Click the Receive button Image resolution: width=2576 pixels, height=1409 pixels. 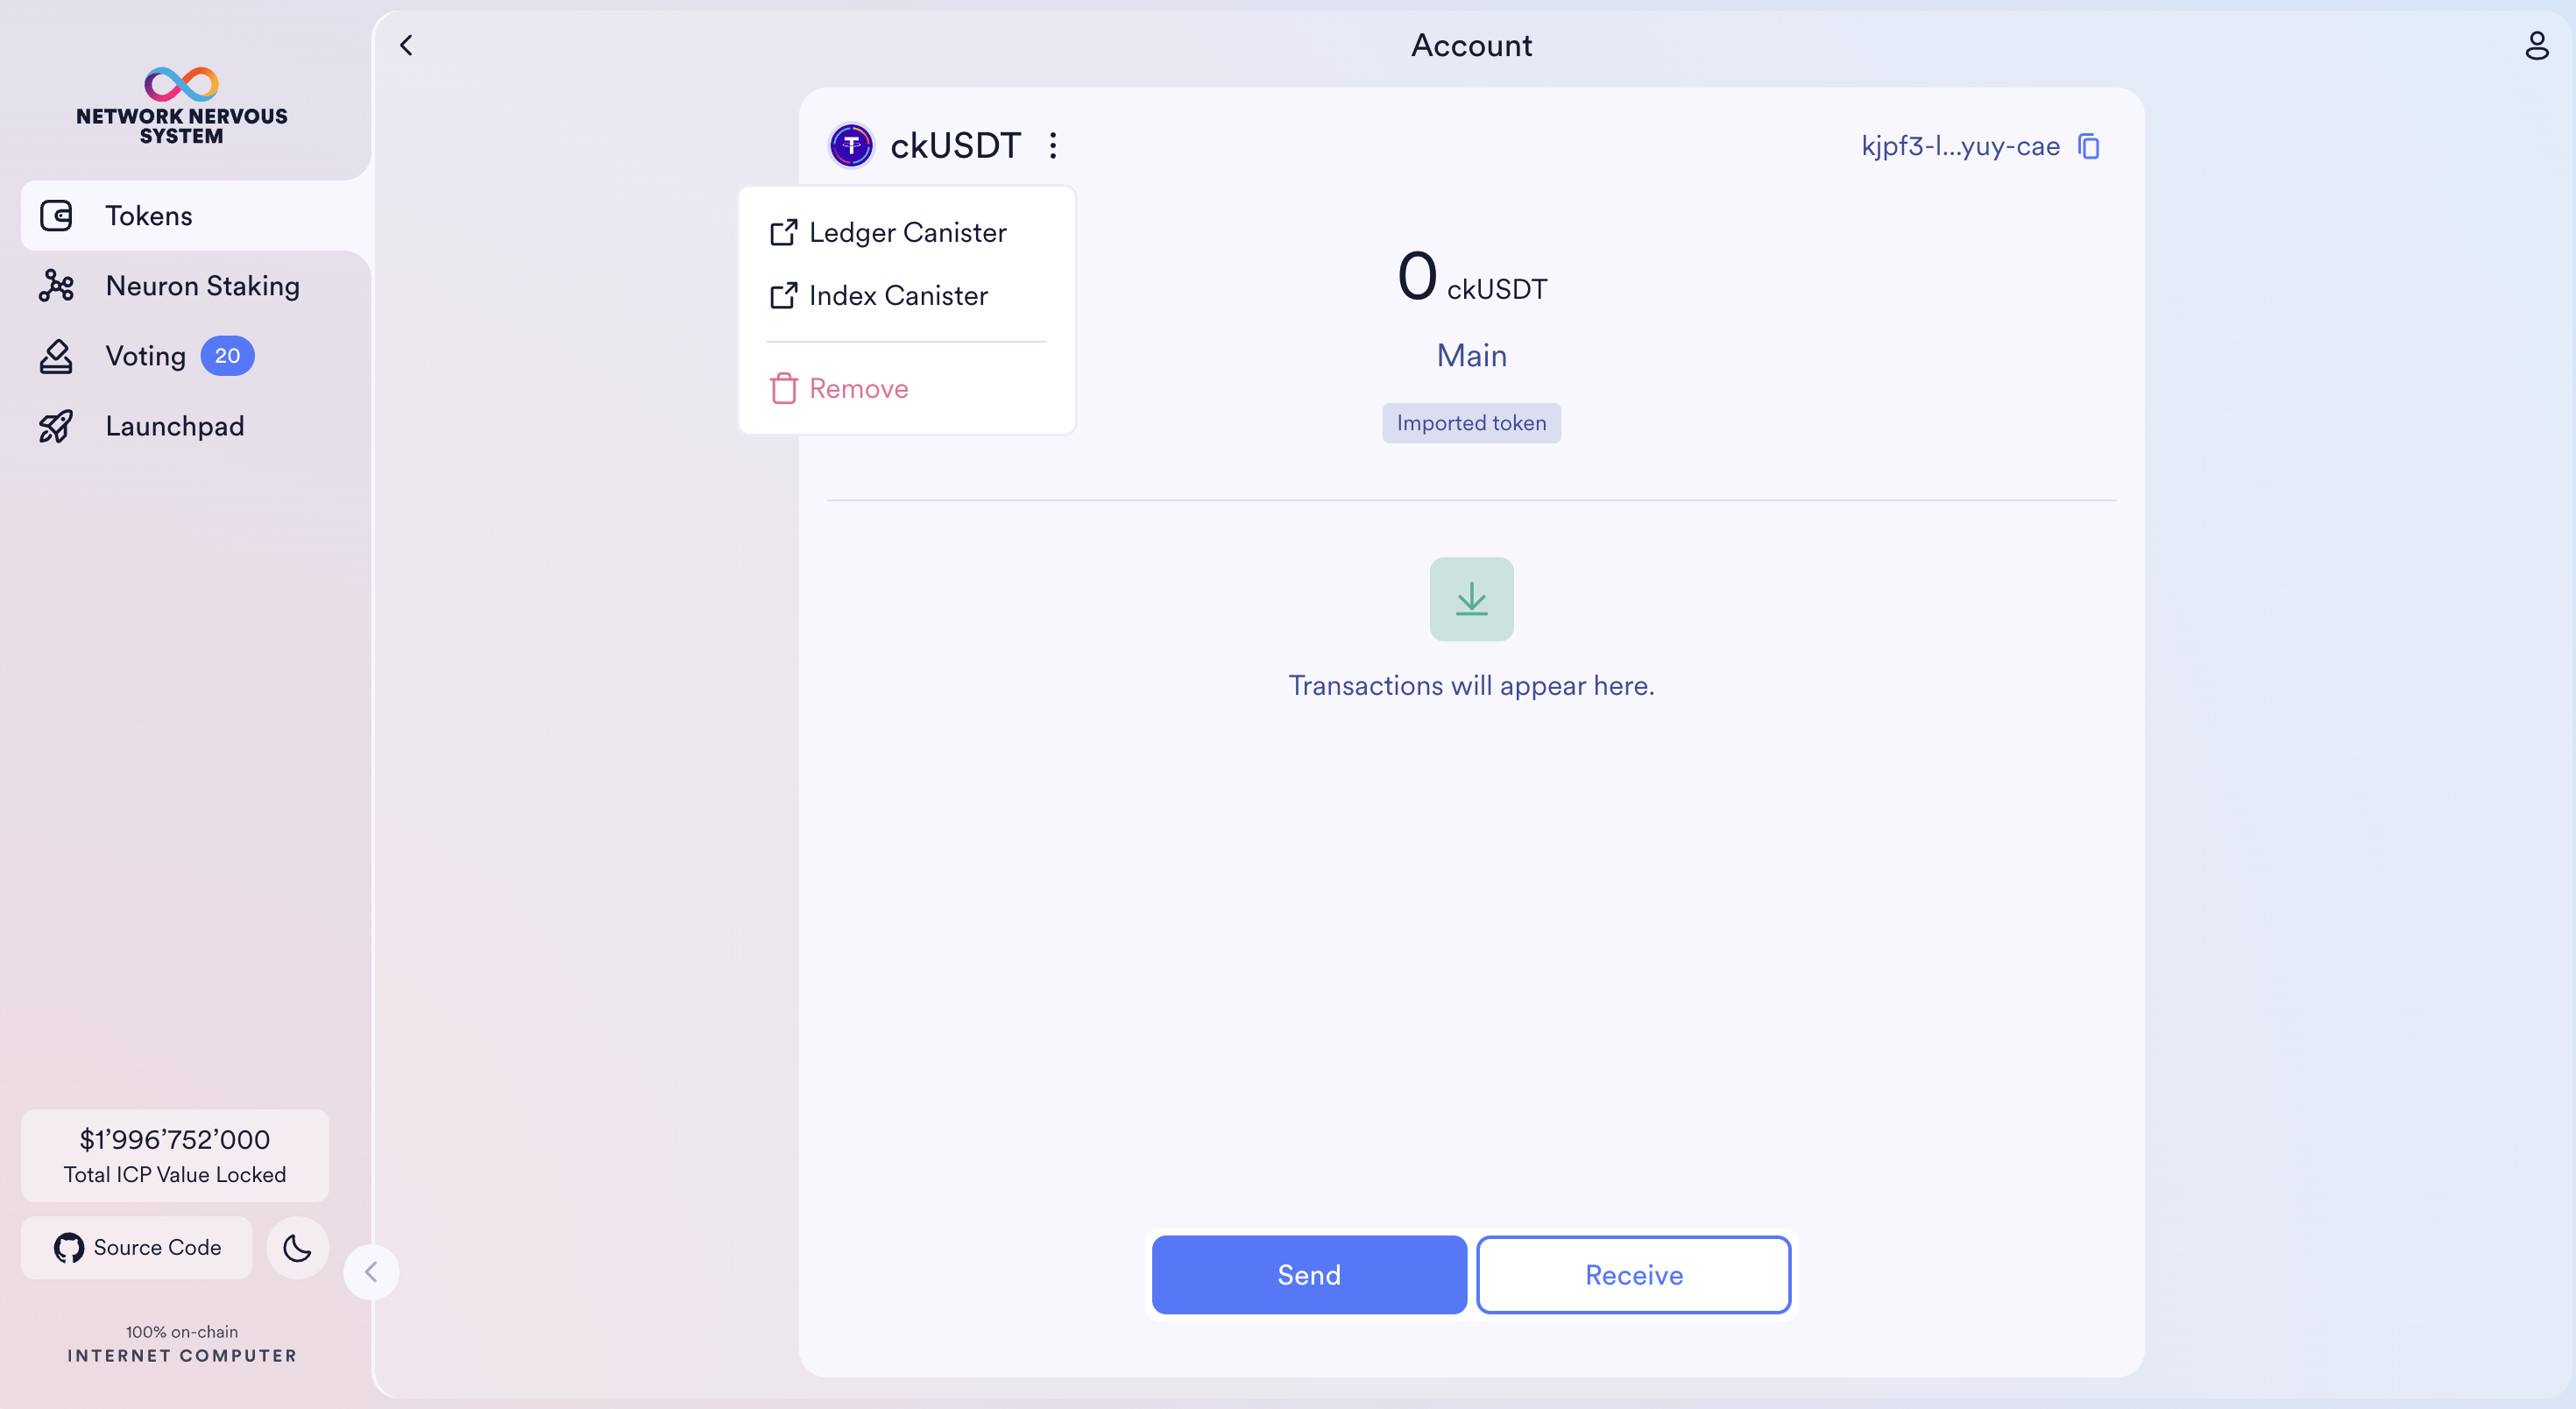click(x=1634, y=1274)
